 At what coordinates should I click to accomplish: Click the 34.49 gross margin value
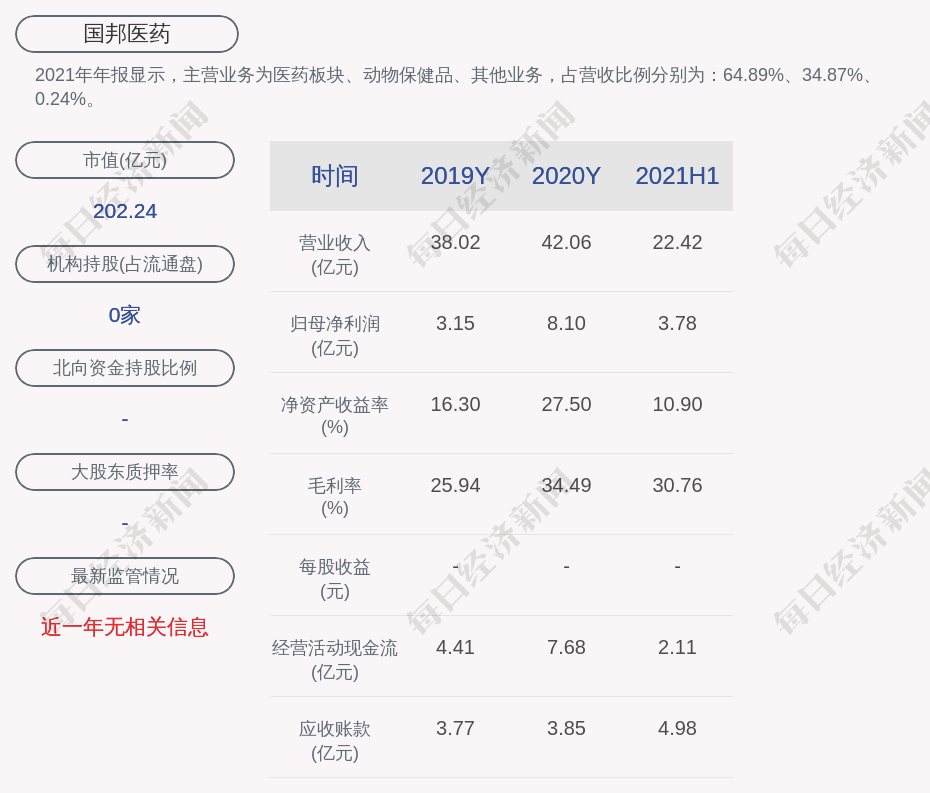pos(566,485)
